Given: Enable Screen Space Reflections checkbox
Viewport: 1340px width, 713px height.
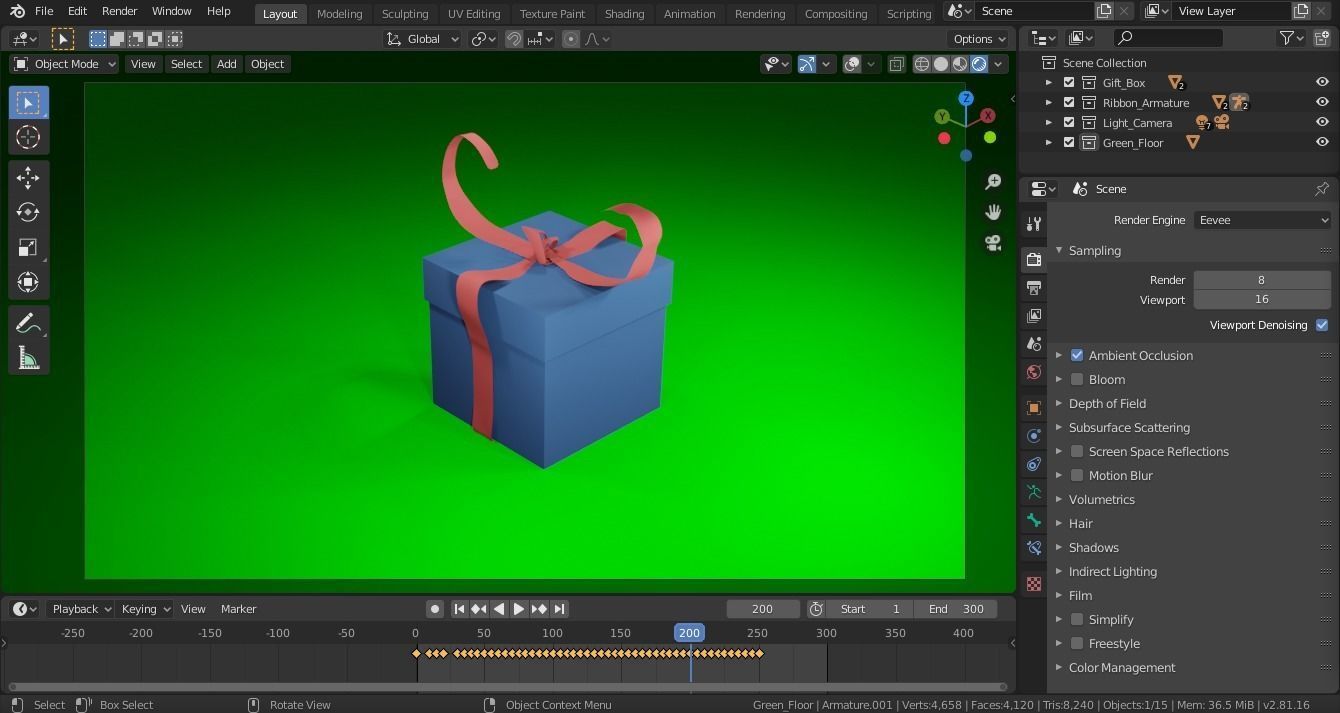Looking at the screenshot, I should point(1077,451).
